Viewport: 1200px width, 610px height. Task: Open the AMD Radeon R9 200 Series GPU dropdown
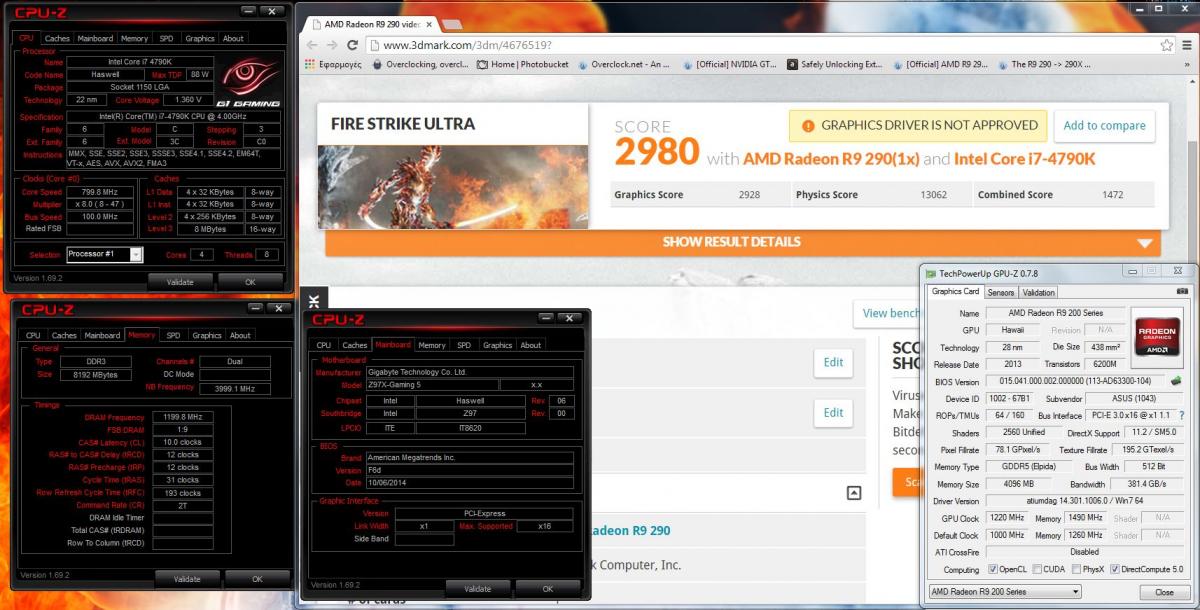pyautogui.click(x=1005, y=591)
